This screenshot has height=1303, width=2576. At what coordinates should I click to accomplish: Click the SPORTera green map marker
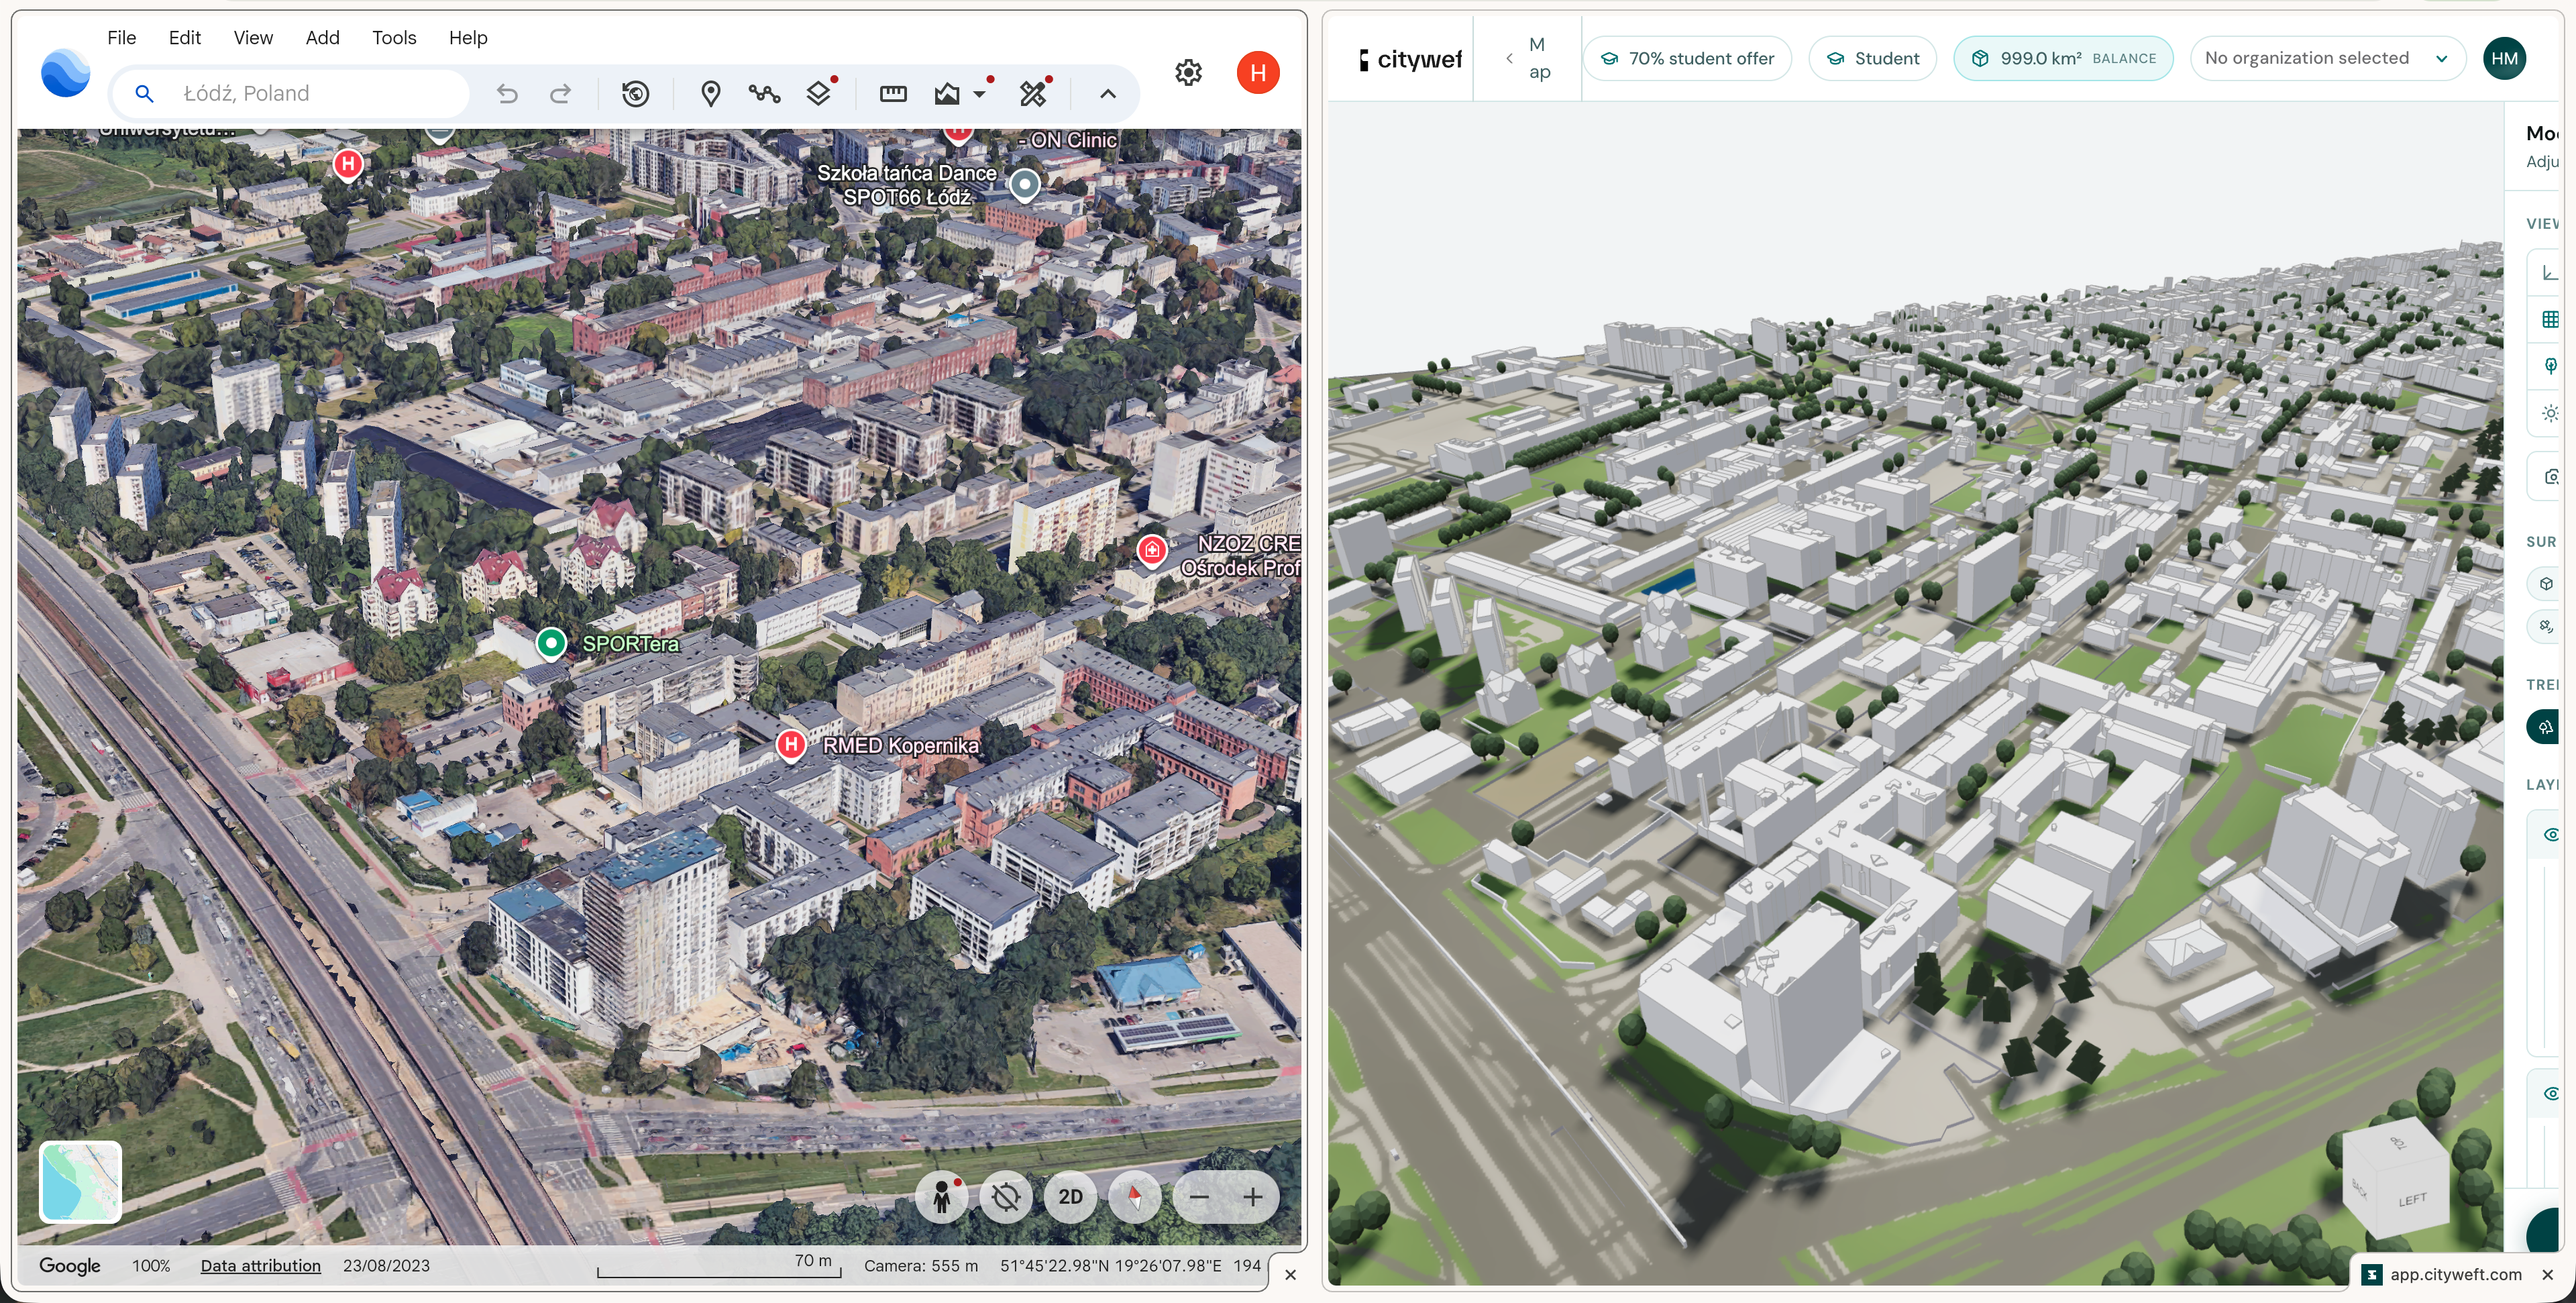(x=551, y=643)
